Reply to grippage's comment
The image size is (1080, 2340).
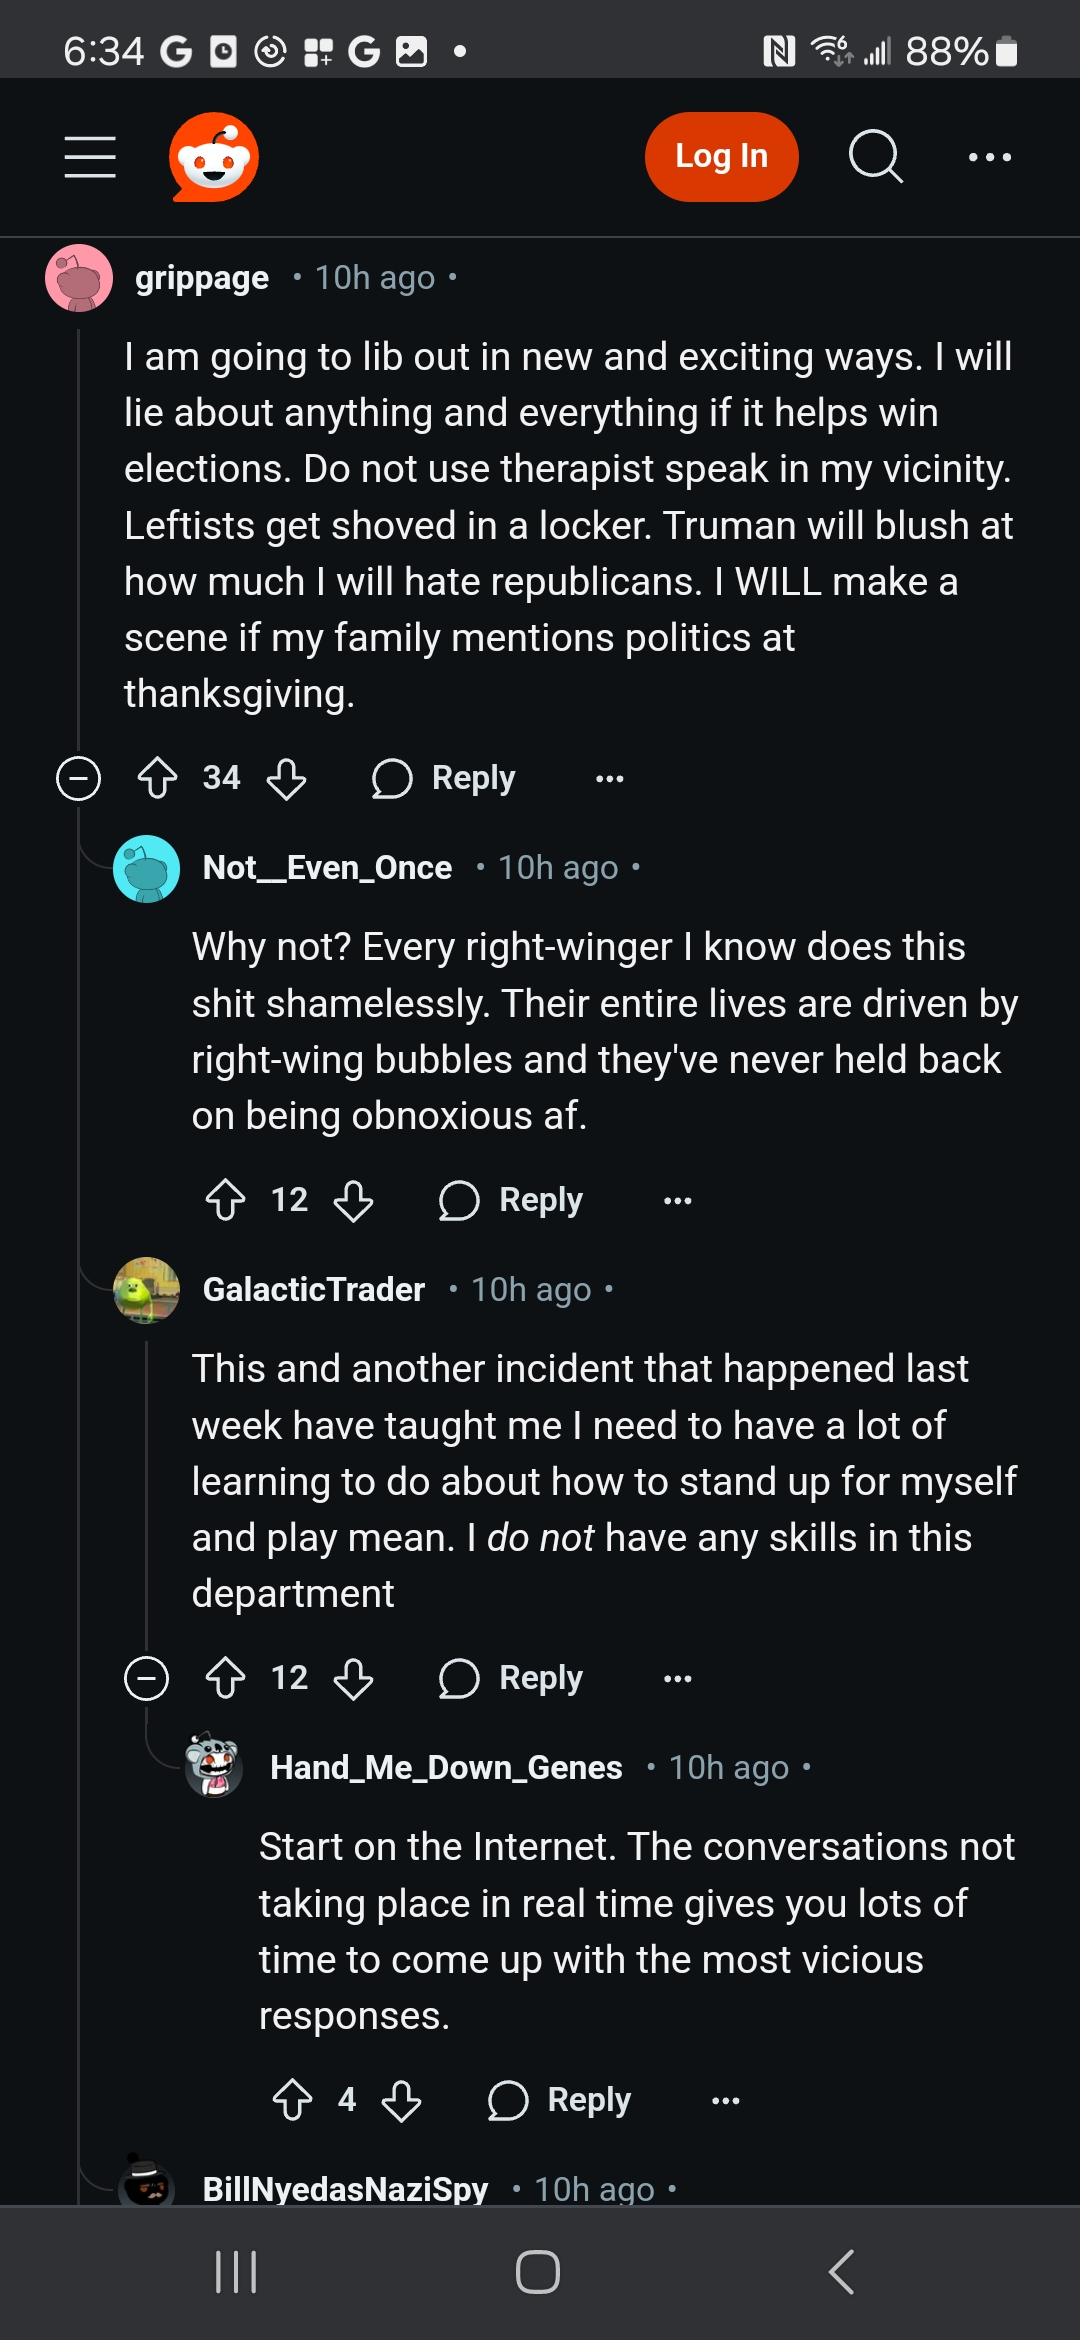tap(445, 778)
